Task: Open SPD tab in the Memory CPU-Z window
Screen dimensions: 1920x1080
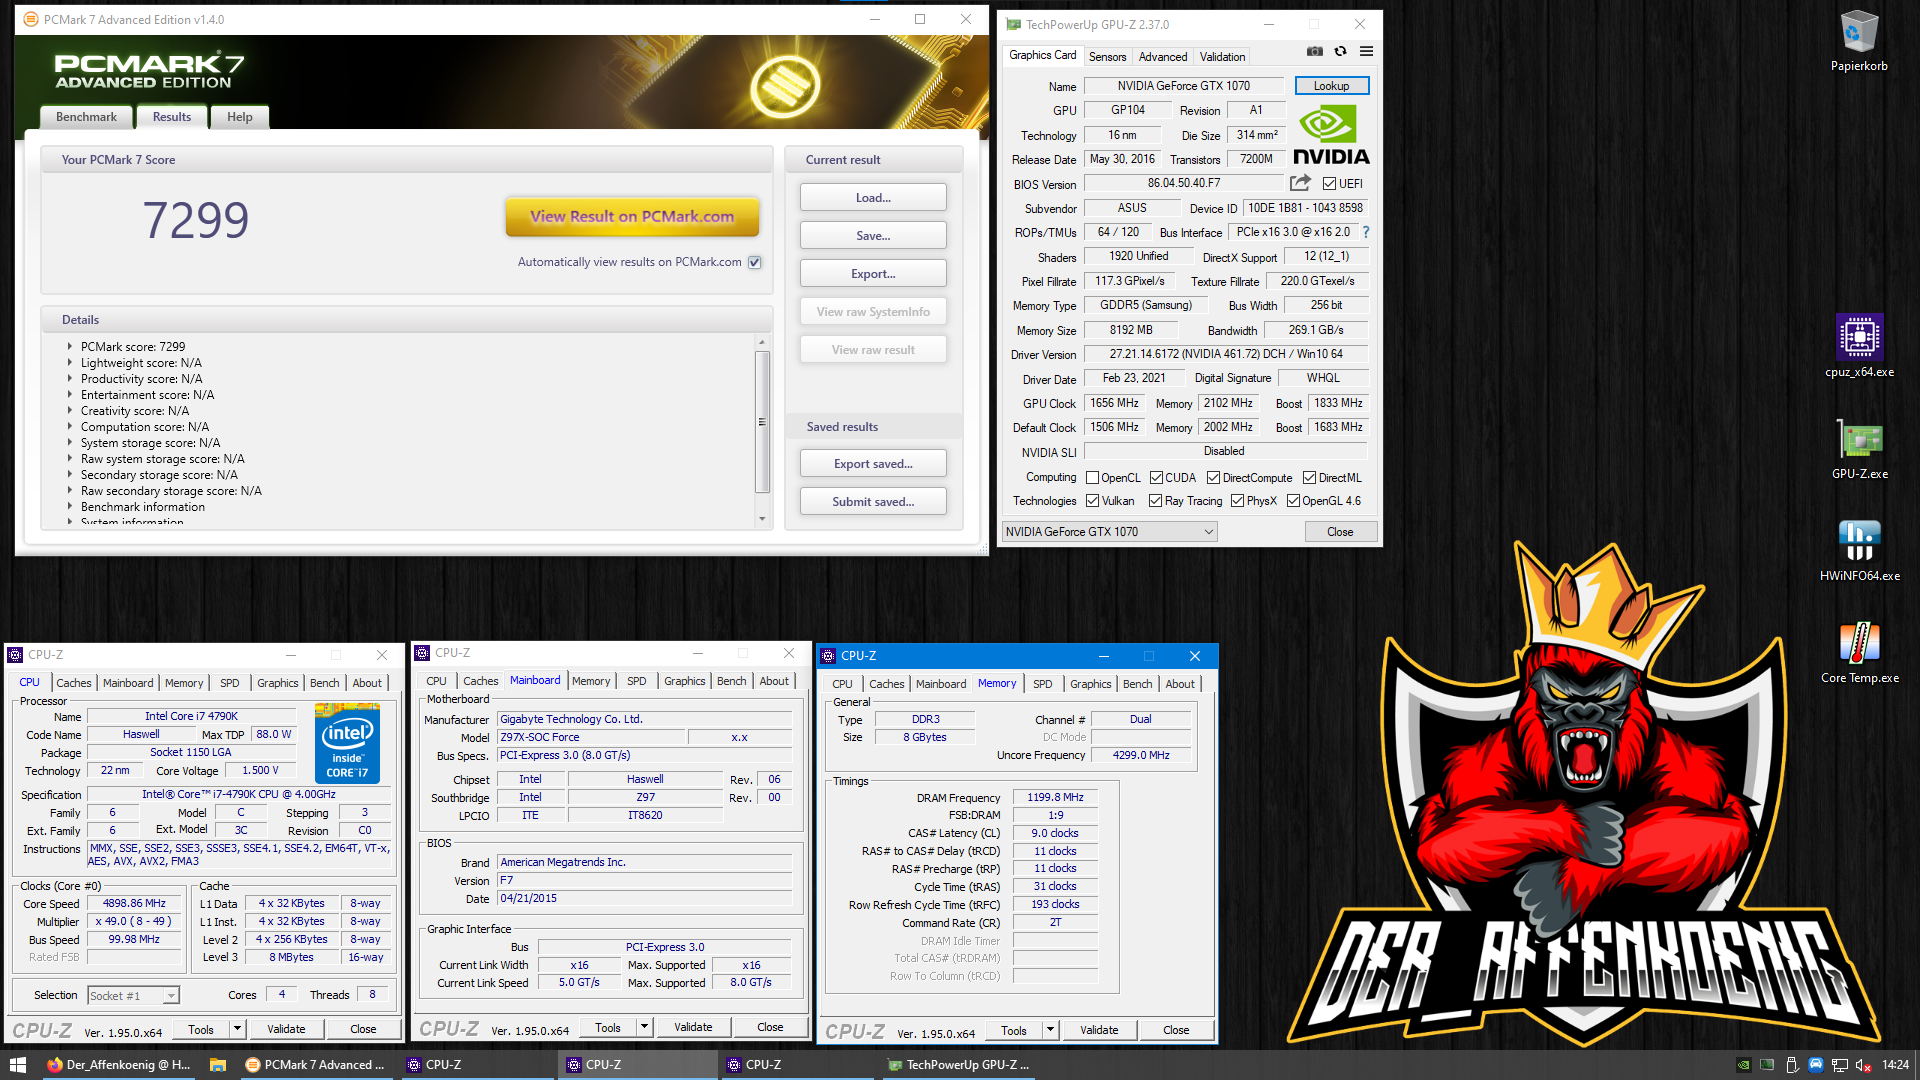Action: tap(1042, 684)
